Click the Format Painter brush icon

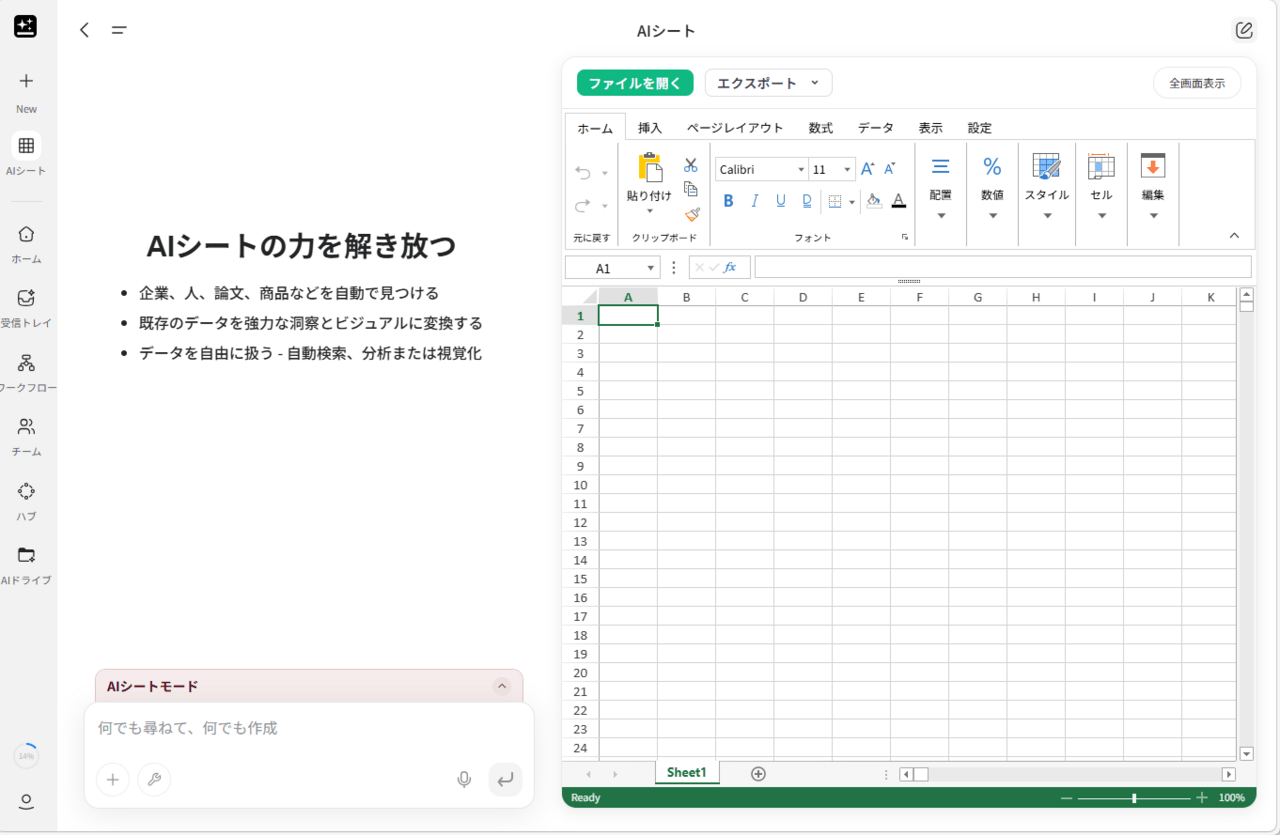tap(691, 214)
